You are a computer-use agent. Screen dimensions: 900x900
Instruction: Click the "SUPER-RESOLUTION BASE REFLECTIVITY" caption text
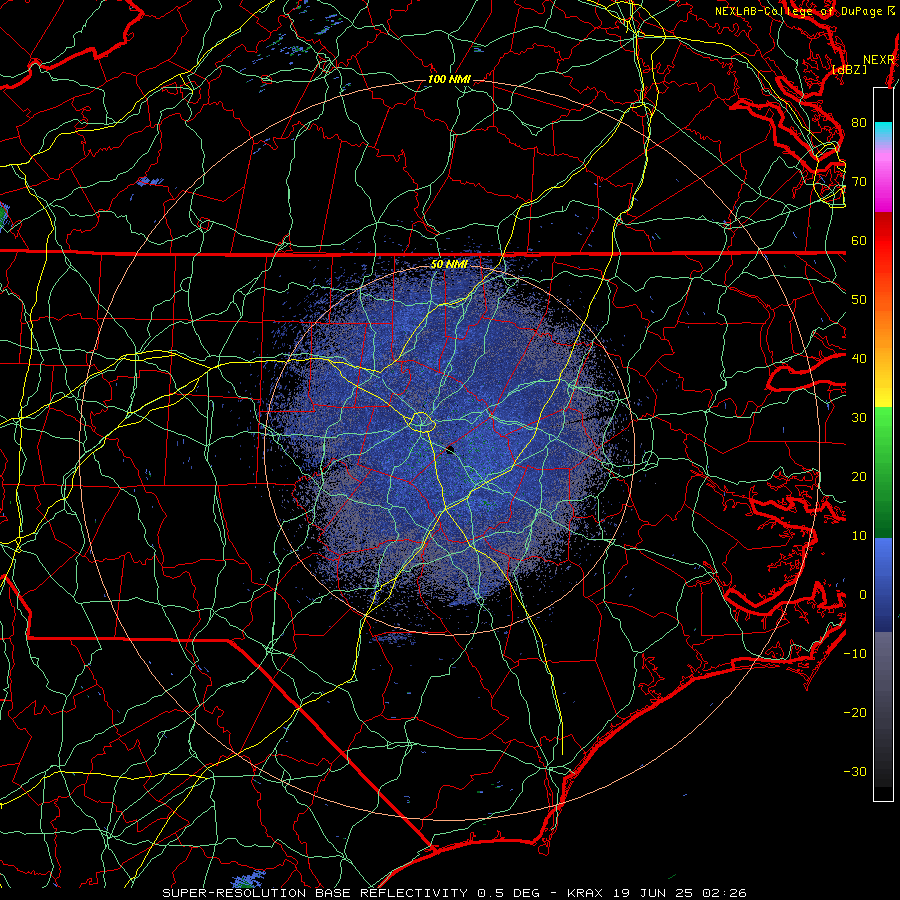click(315, 893)
